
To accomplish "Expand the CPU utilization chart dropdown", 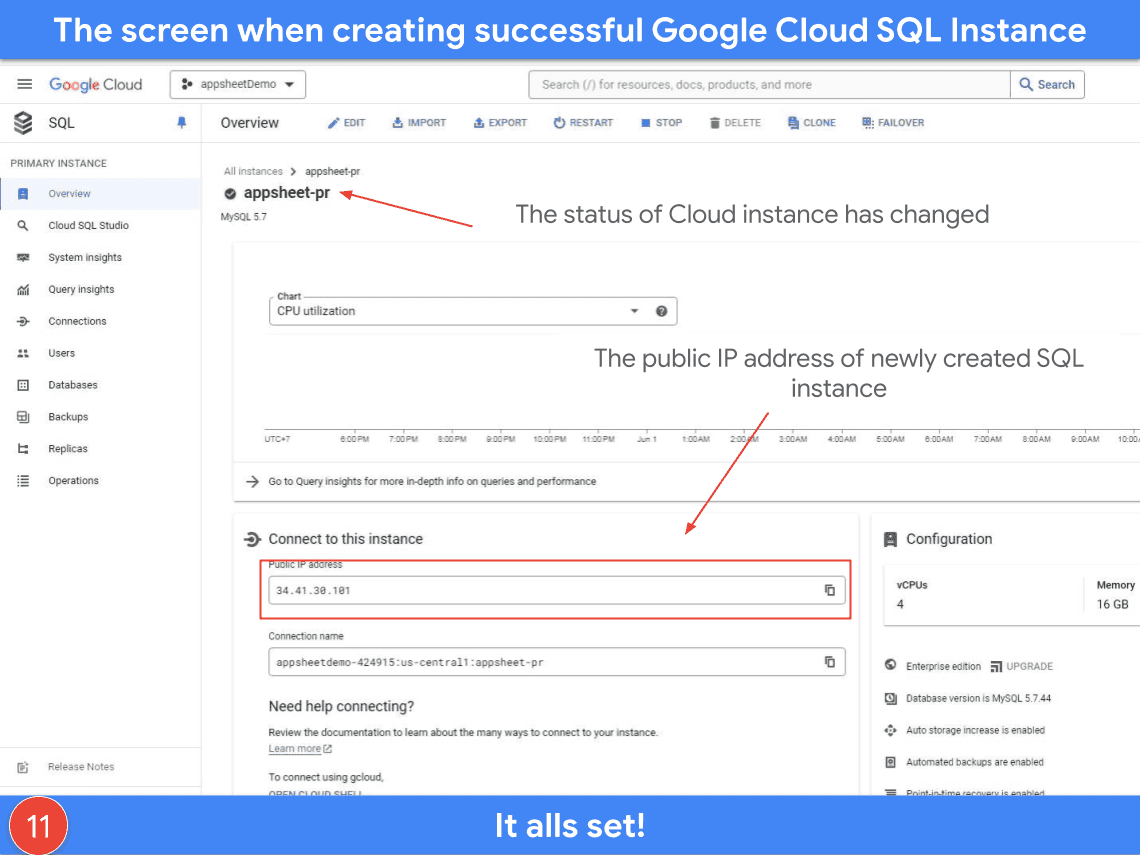I will click(x=633, y=311).
